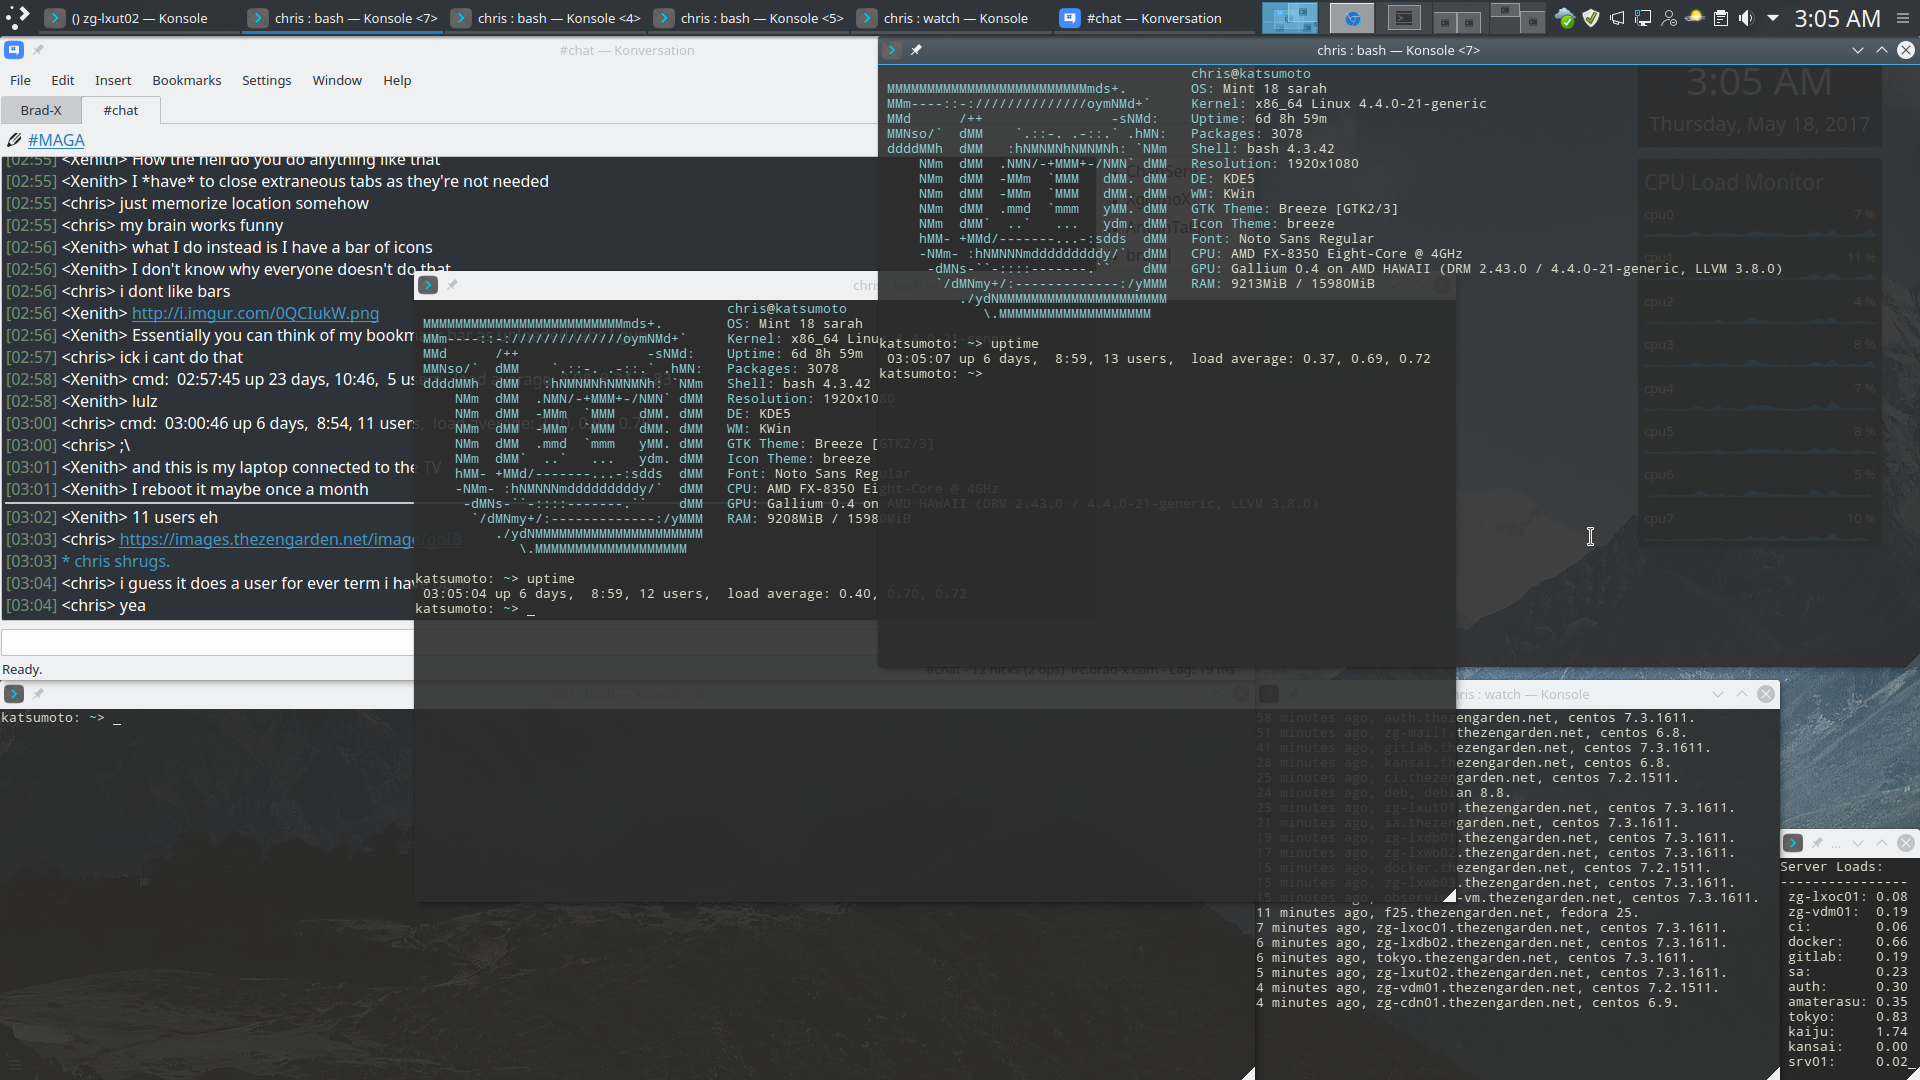This screenshot has height=1080, width=1920.
Task: Switch to the Brad-X tab
Action: [x=41, y=110]
